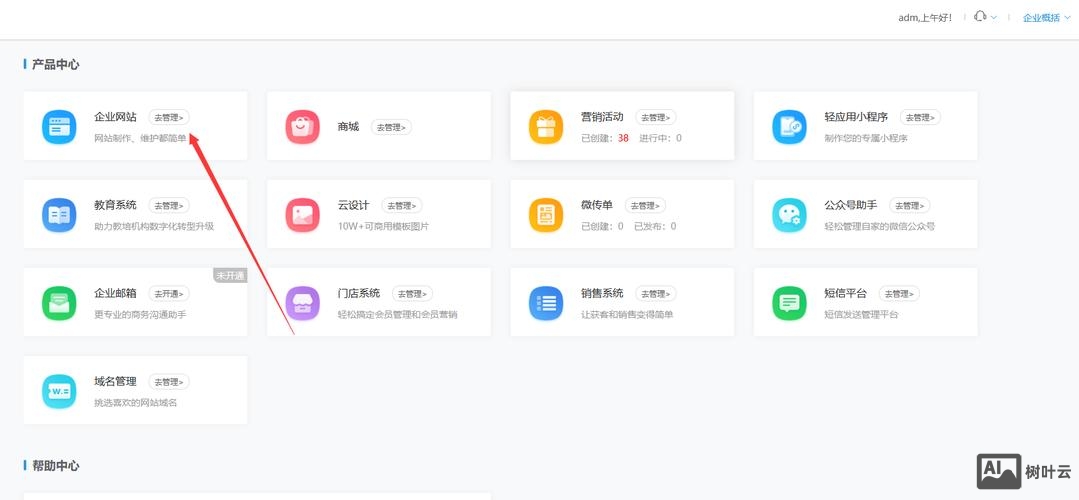Expand the 企业概括 dropdown menu
This screenshot has height=500, width=1079.
[1047, 18]
